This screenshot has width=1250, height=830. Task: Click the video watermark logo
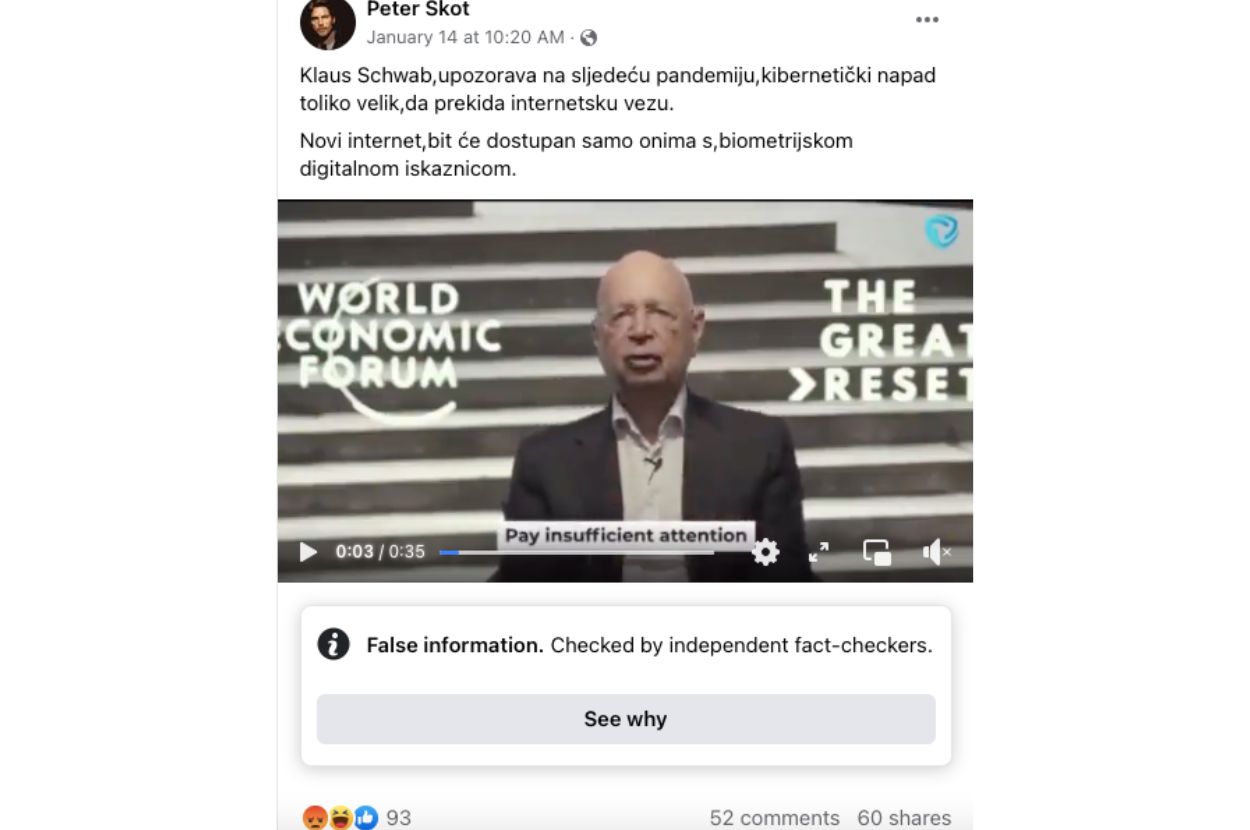click(x=941, y=231)
